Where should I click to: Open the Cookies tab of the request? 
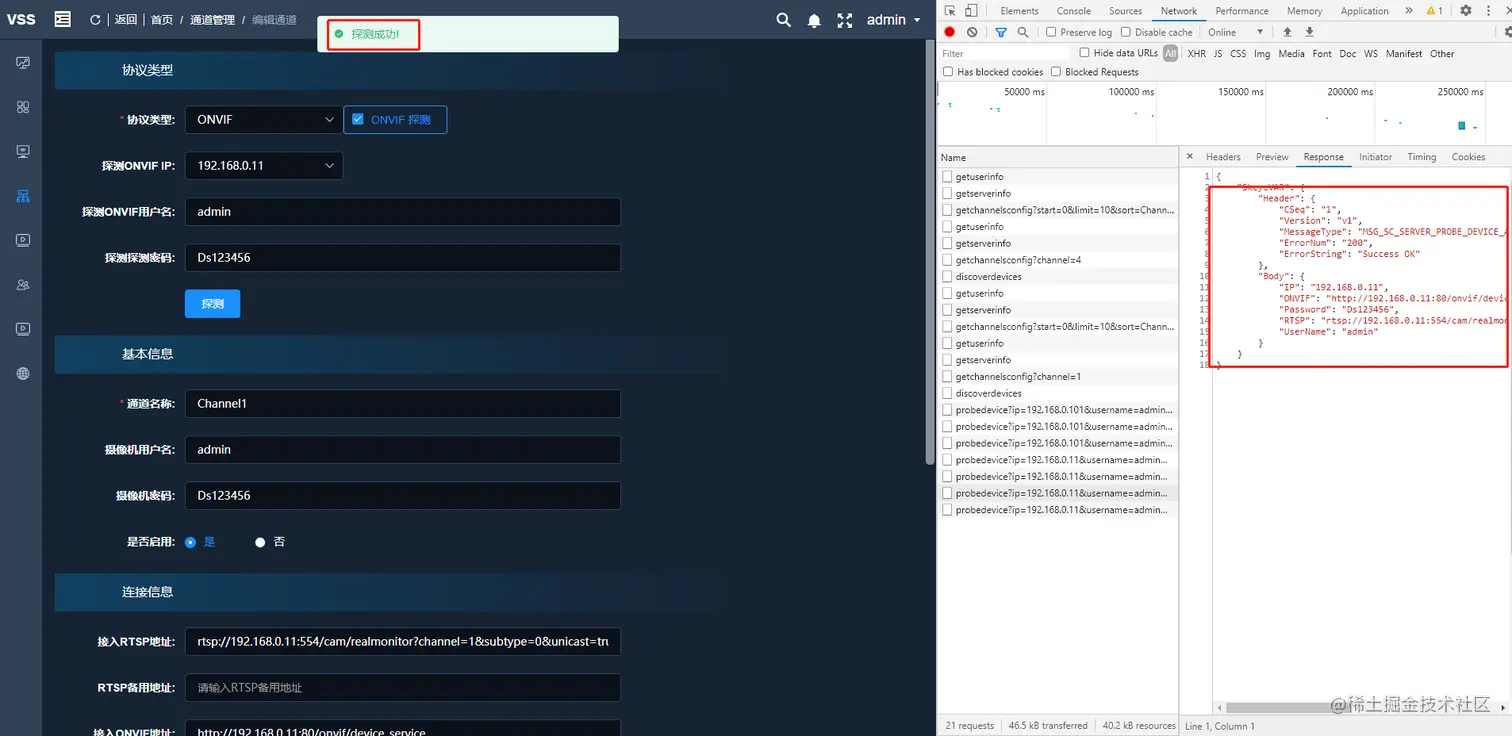click(1468, 157)
